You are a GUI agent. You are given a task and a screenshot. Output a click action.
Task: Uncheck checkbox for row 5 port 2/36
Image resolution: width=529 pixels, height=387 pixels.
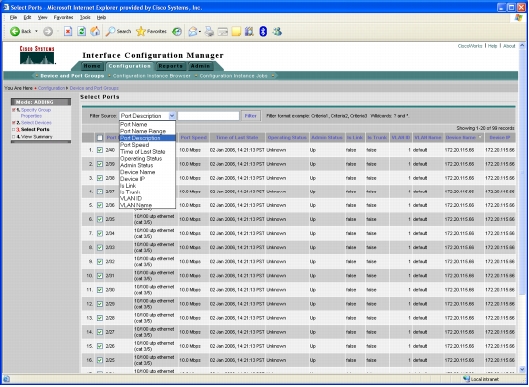tap(100, 205)
